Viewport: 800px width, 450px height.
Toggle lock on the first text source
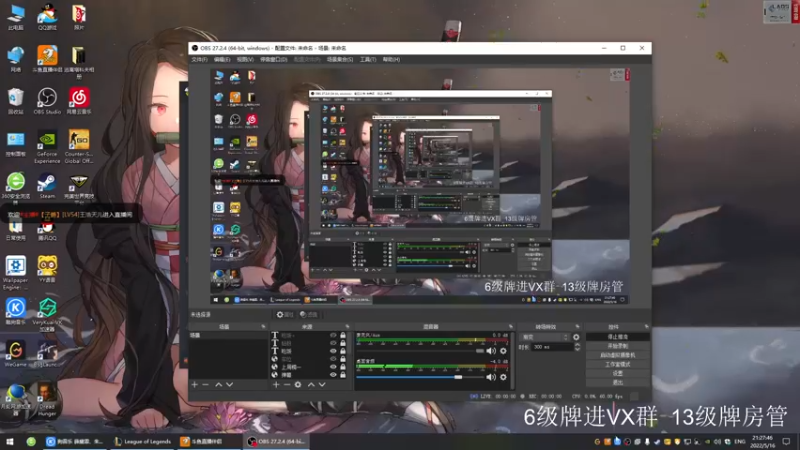[343, 335]
